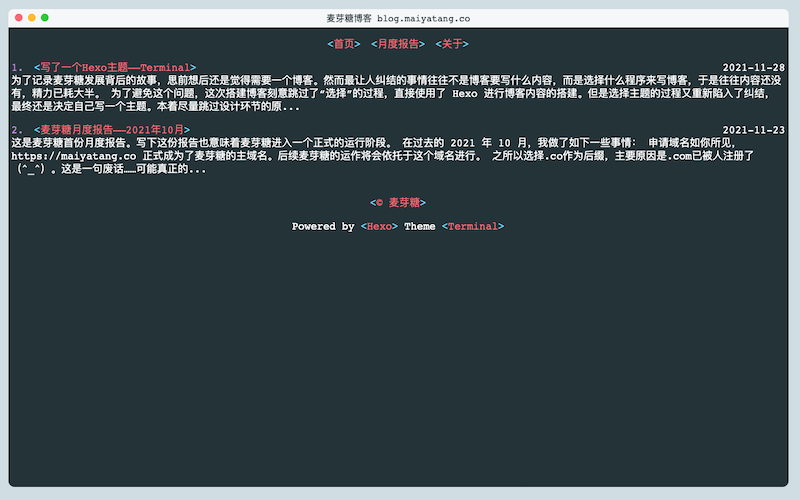Open the 关于 page link
This screenshot has height=500, width=800.
452,44
